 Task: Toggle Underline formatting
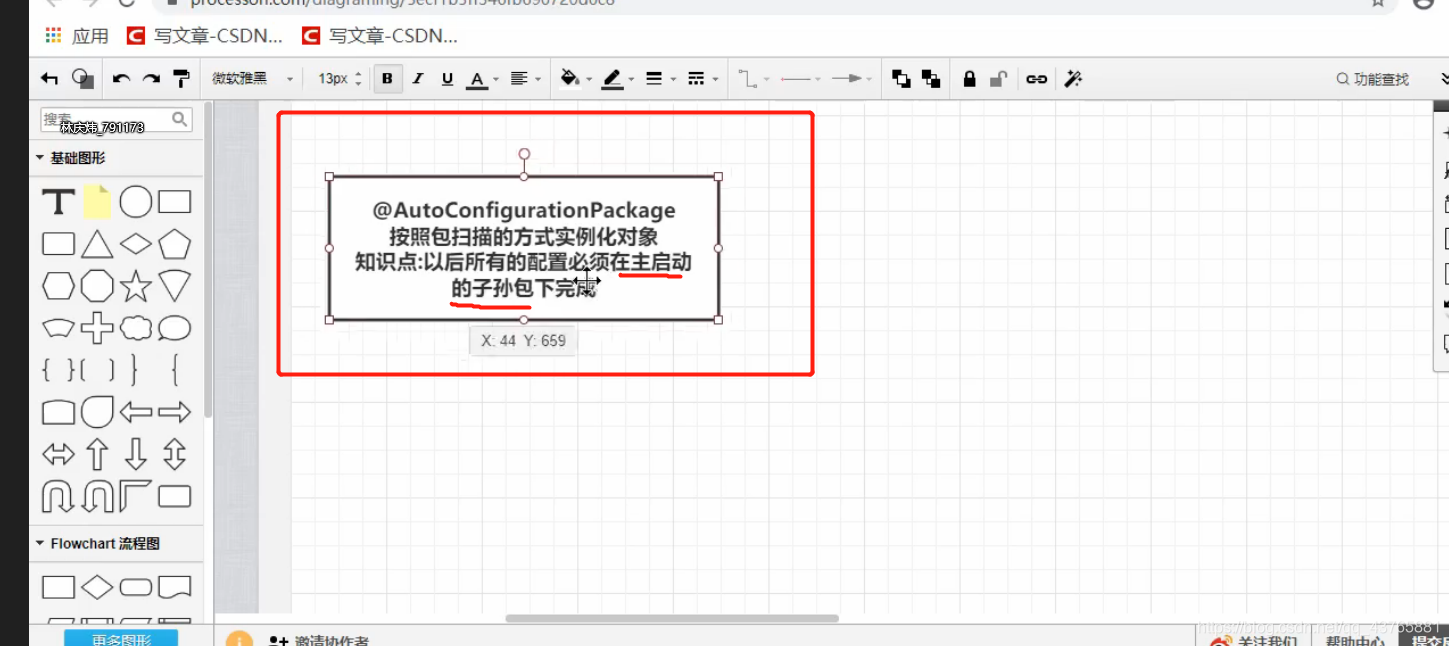tap(447, 79)
